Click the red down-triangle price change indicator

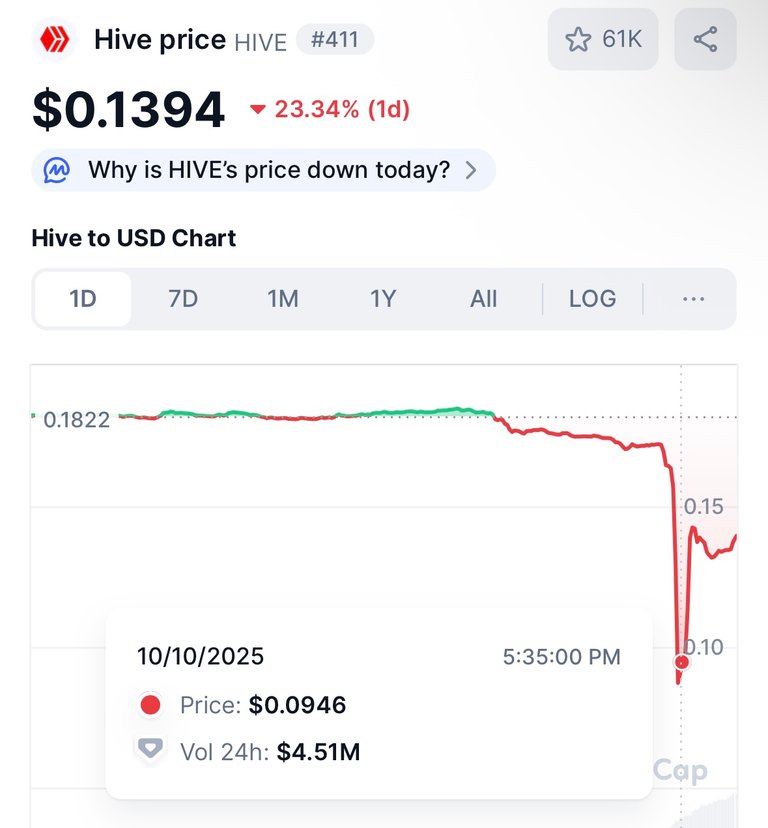(x=258, y=110)
